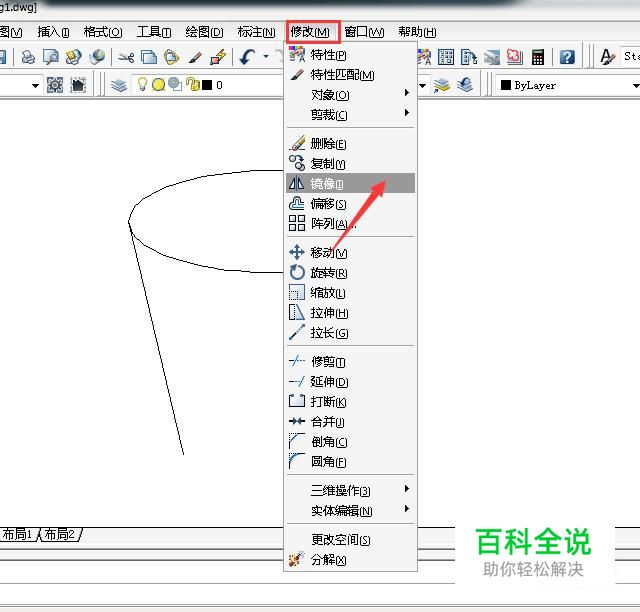
Task: Choose 旋转(R) rotate command
Action: tap(351, 273)
